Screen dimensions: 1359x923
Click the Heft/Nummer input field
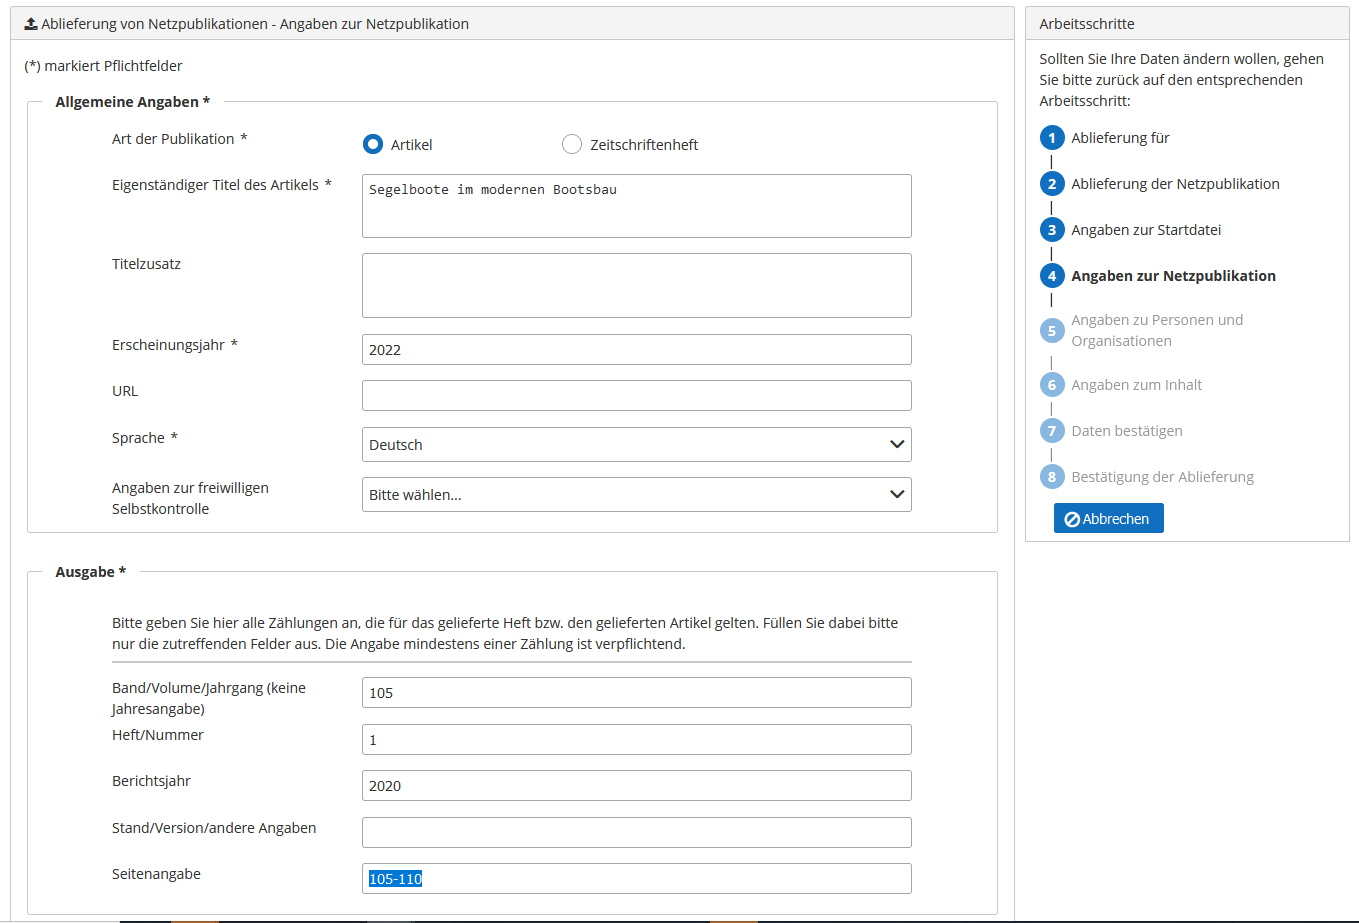(637, 739)
